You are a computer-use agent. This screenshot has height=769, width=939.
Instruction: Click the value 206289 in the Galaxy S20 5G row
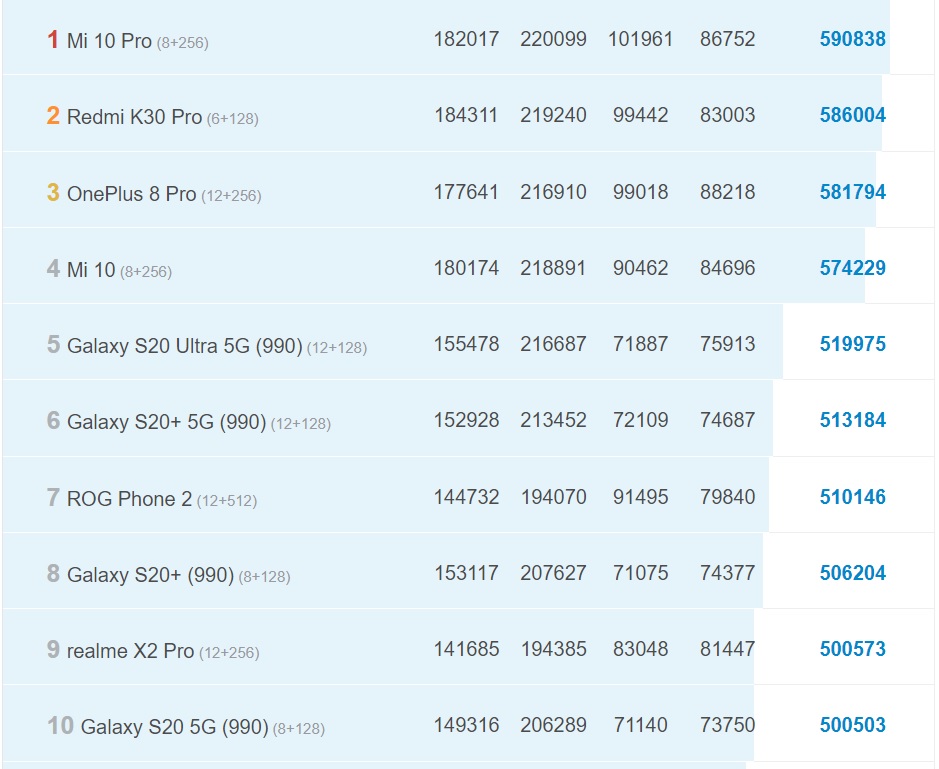point(553,725)
